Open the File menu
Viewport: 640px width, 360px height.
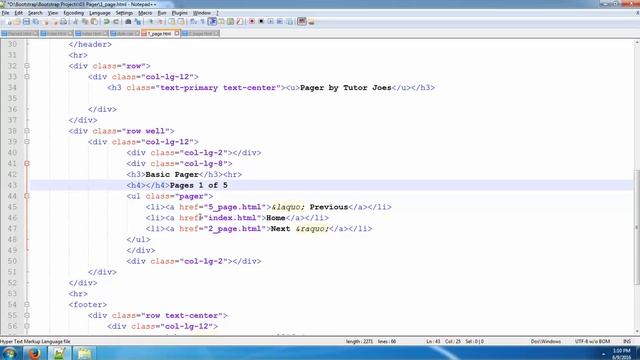coord(5,13)
